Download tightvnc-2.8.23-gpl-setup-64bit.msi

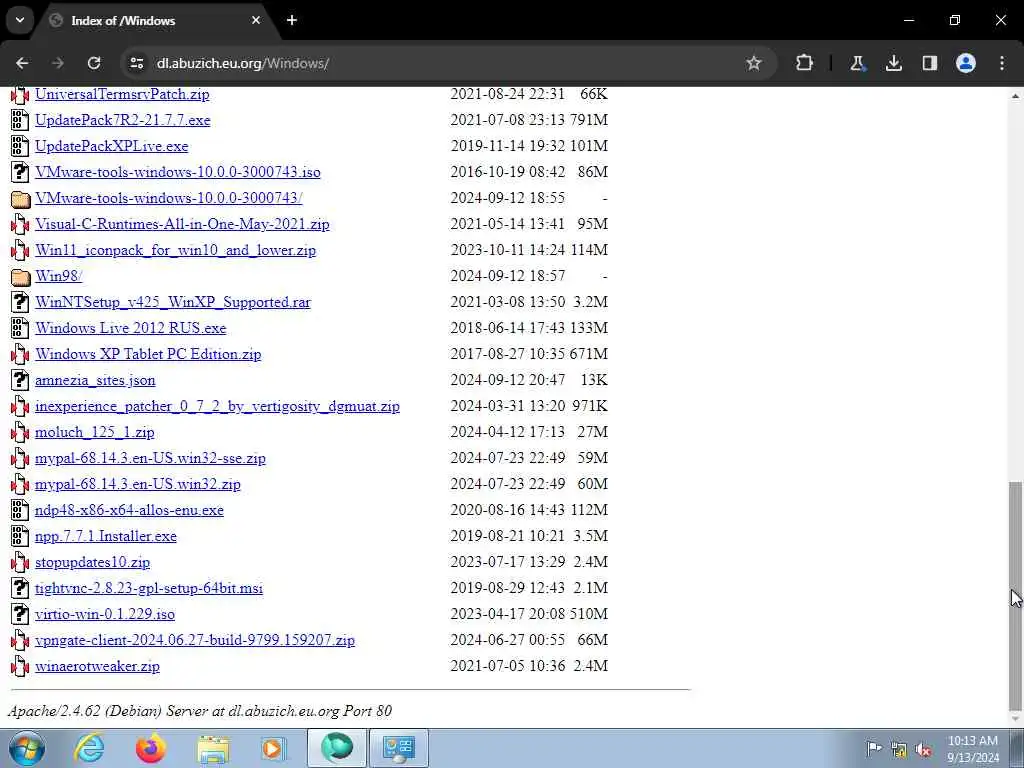pos(149,588)
